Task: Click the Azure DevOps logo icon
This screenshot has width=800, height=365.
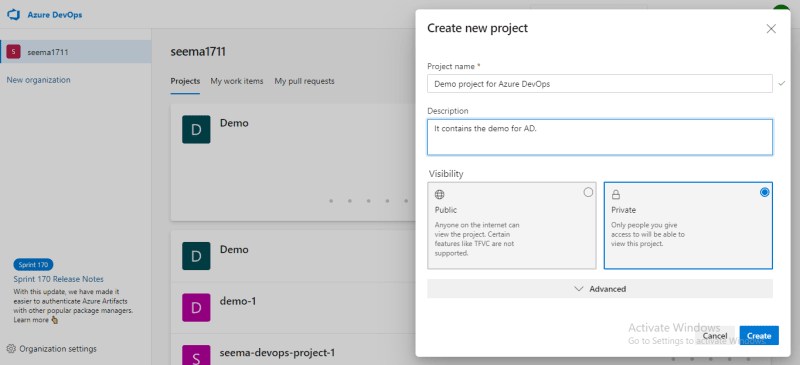Action: click(13, 15)
